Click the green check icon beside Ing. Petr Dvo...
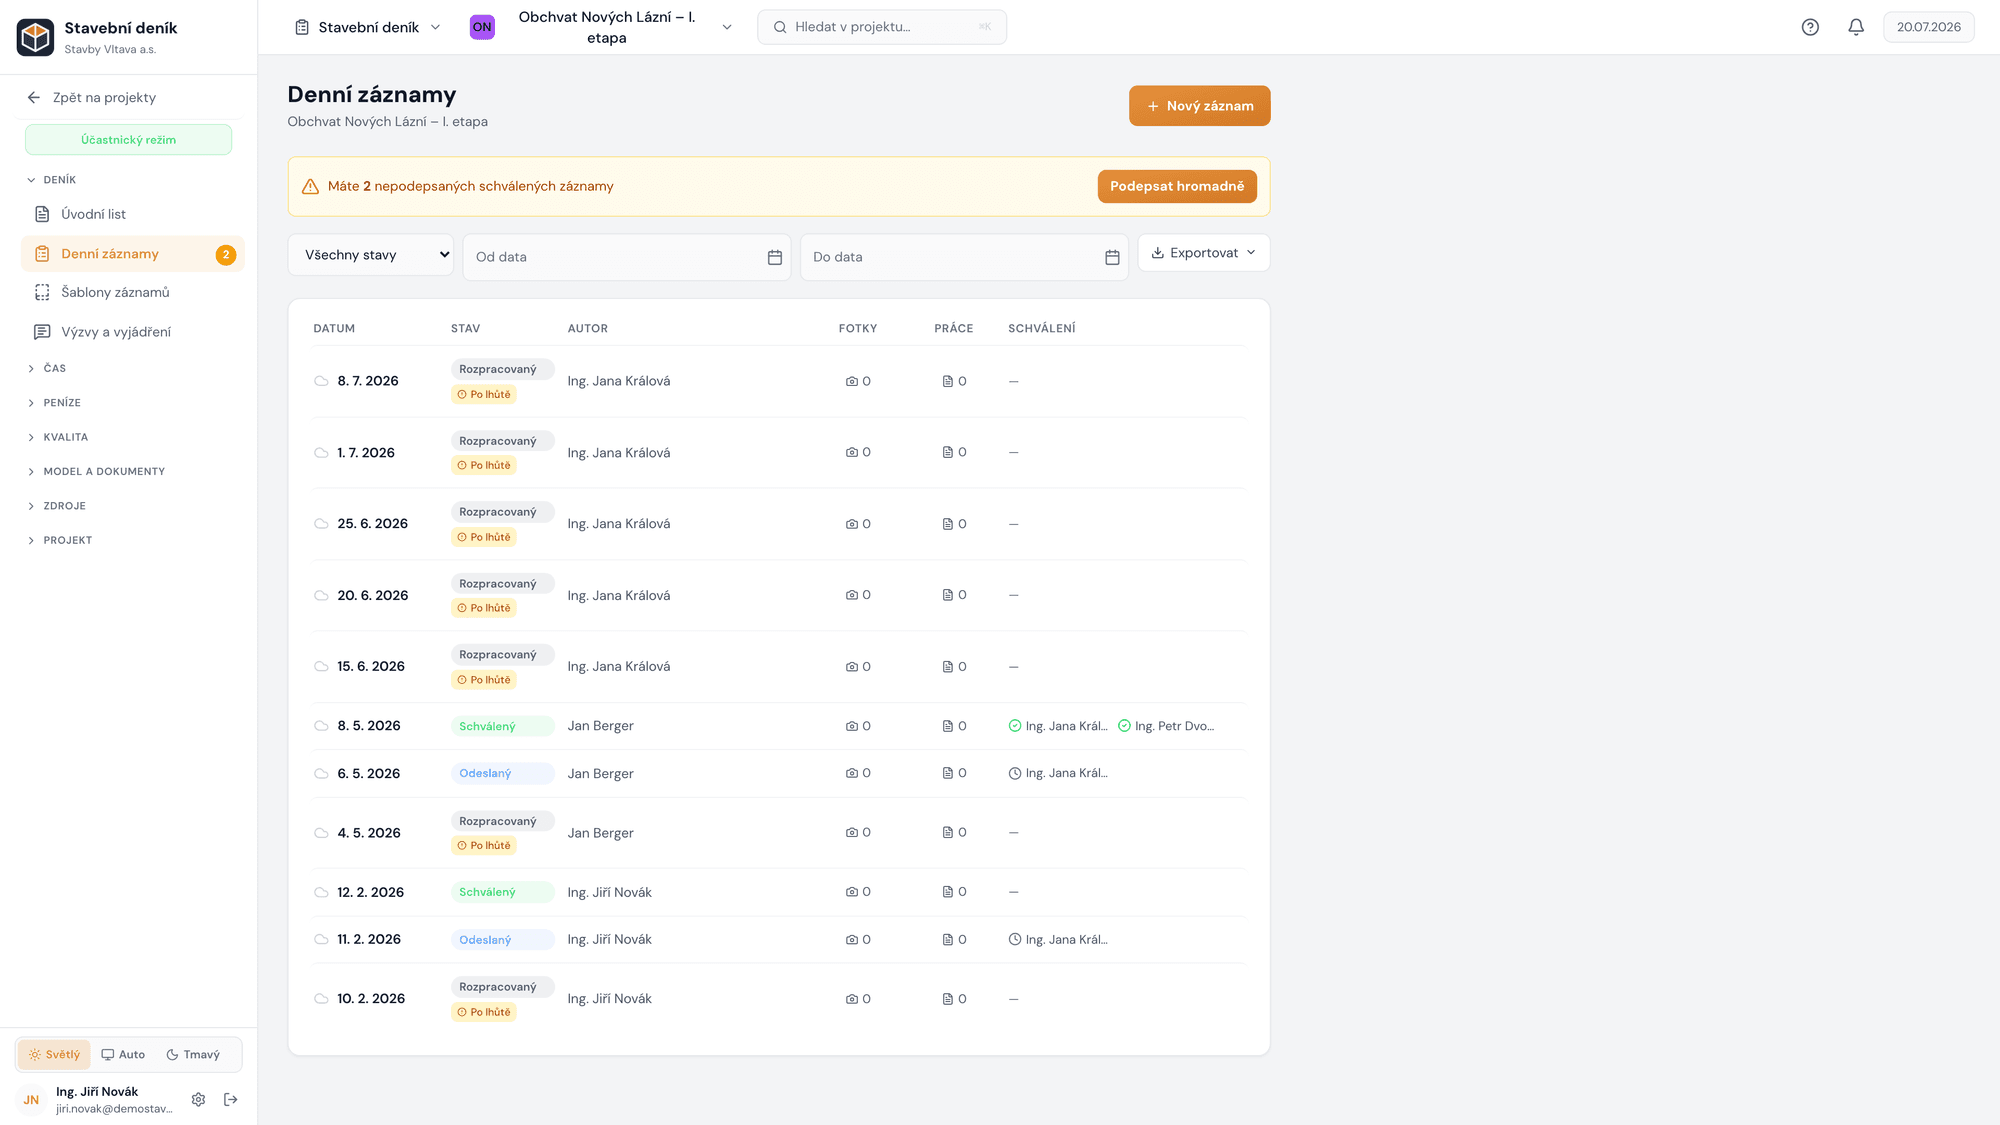This screenshot has width=2000, height=1125. tap(1124, 726)
